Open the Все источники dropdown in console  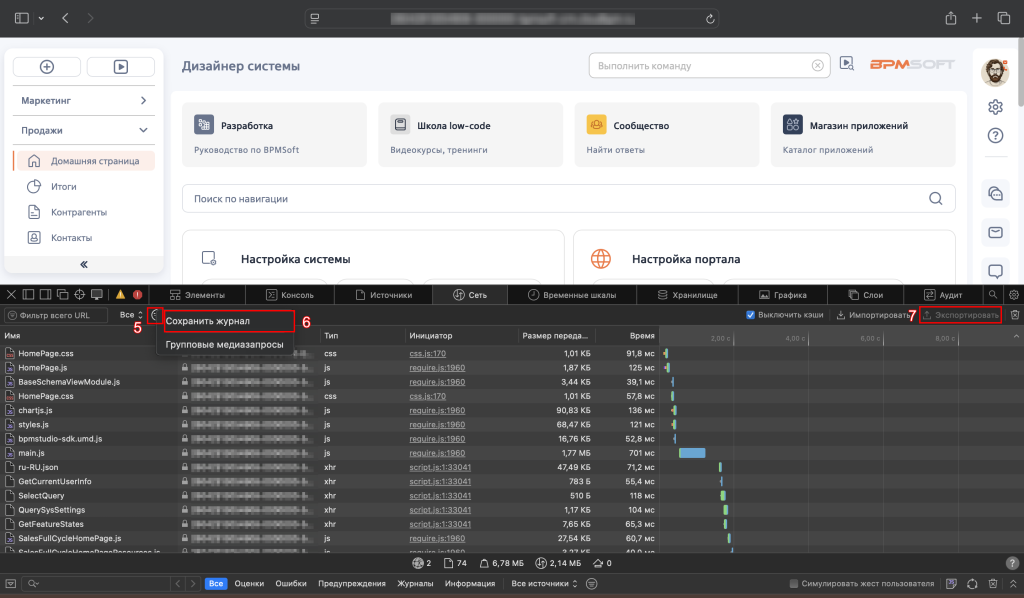[544, 584]
